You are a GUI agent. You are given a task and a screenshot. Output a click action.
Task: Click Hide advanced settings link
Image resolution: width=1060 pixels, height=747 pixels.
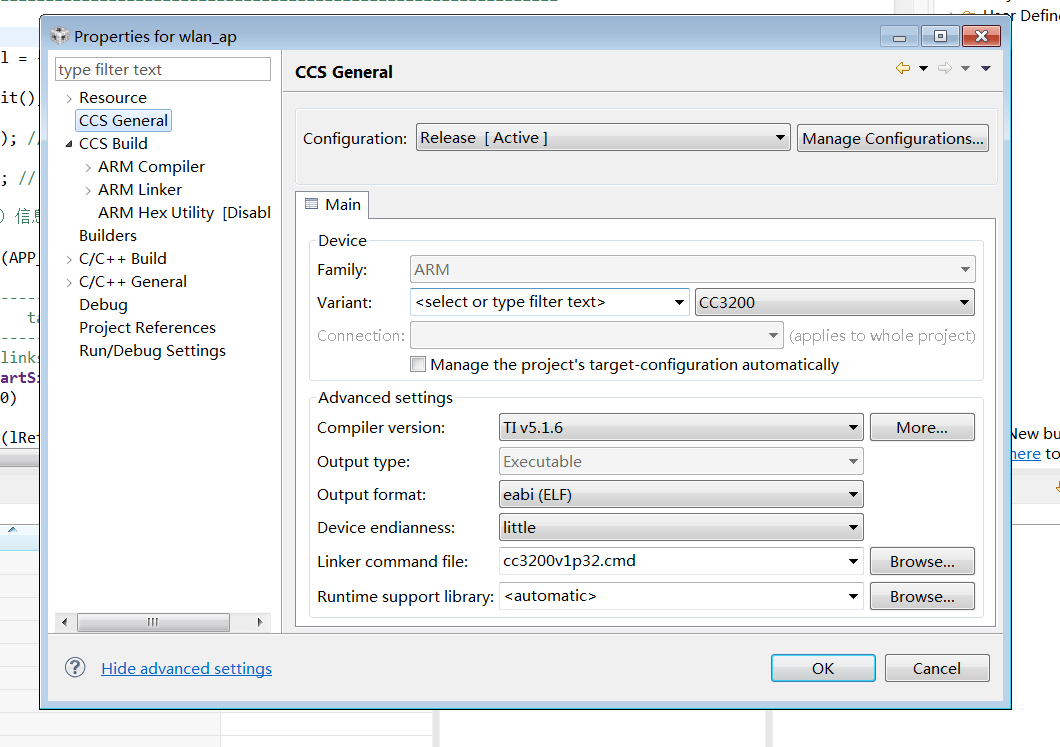point(186,668)
